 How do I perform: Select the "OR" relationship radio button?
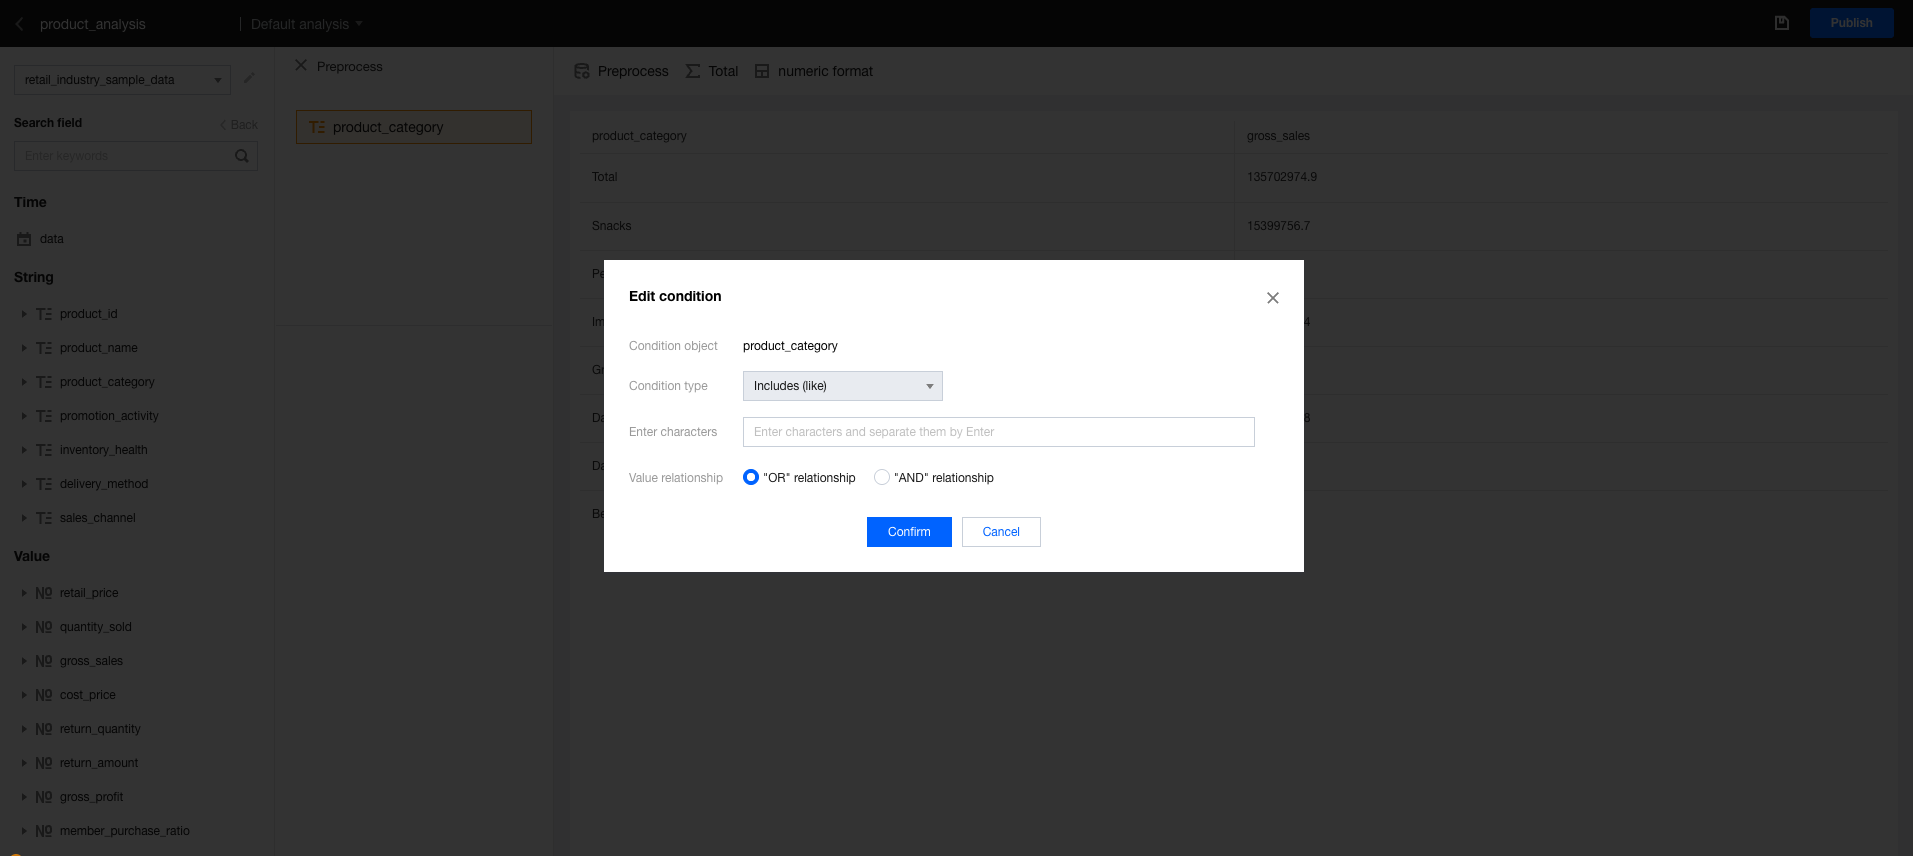(x=751, y=478)
